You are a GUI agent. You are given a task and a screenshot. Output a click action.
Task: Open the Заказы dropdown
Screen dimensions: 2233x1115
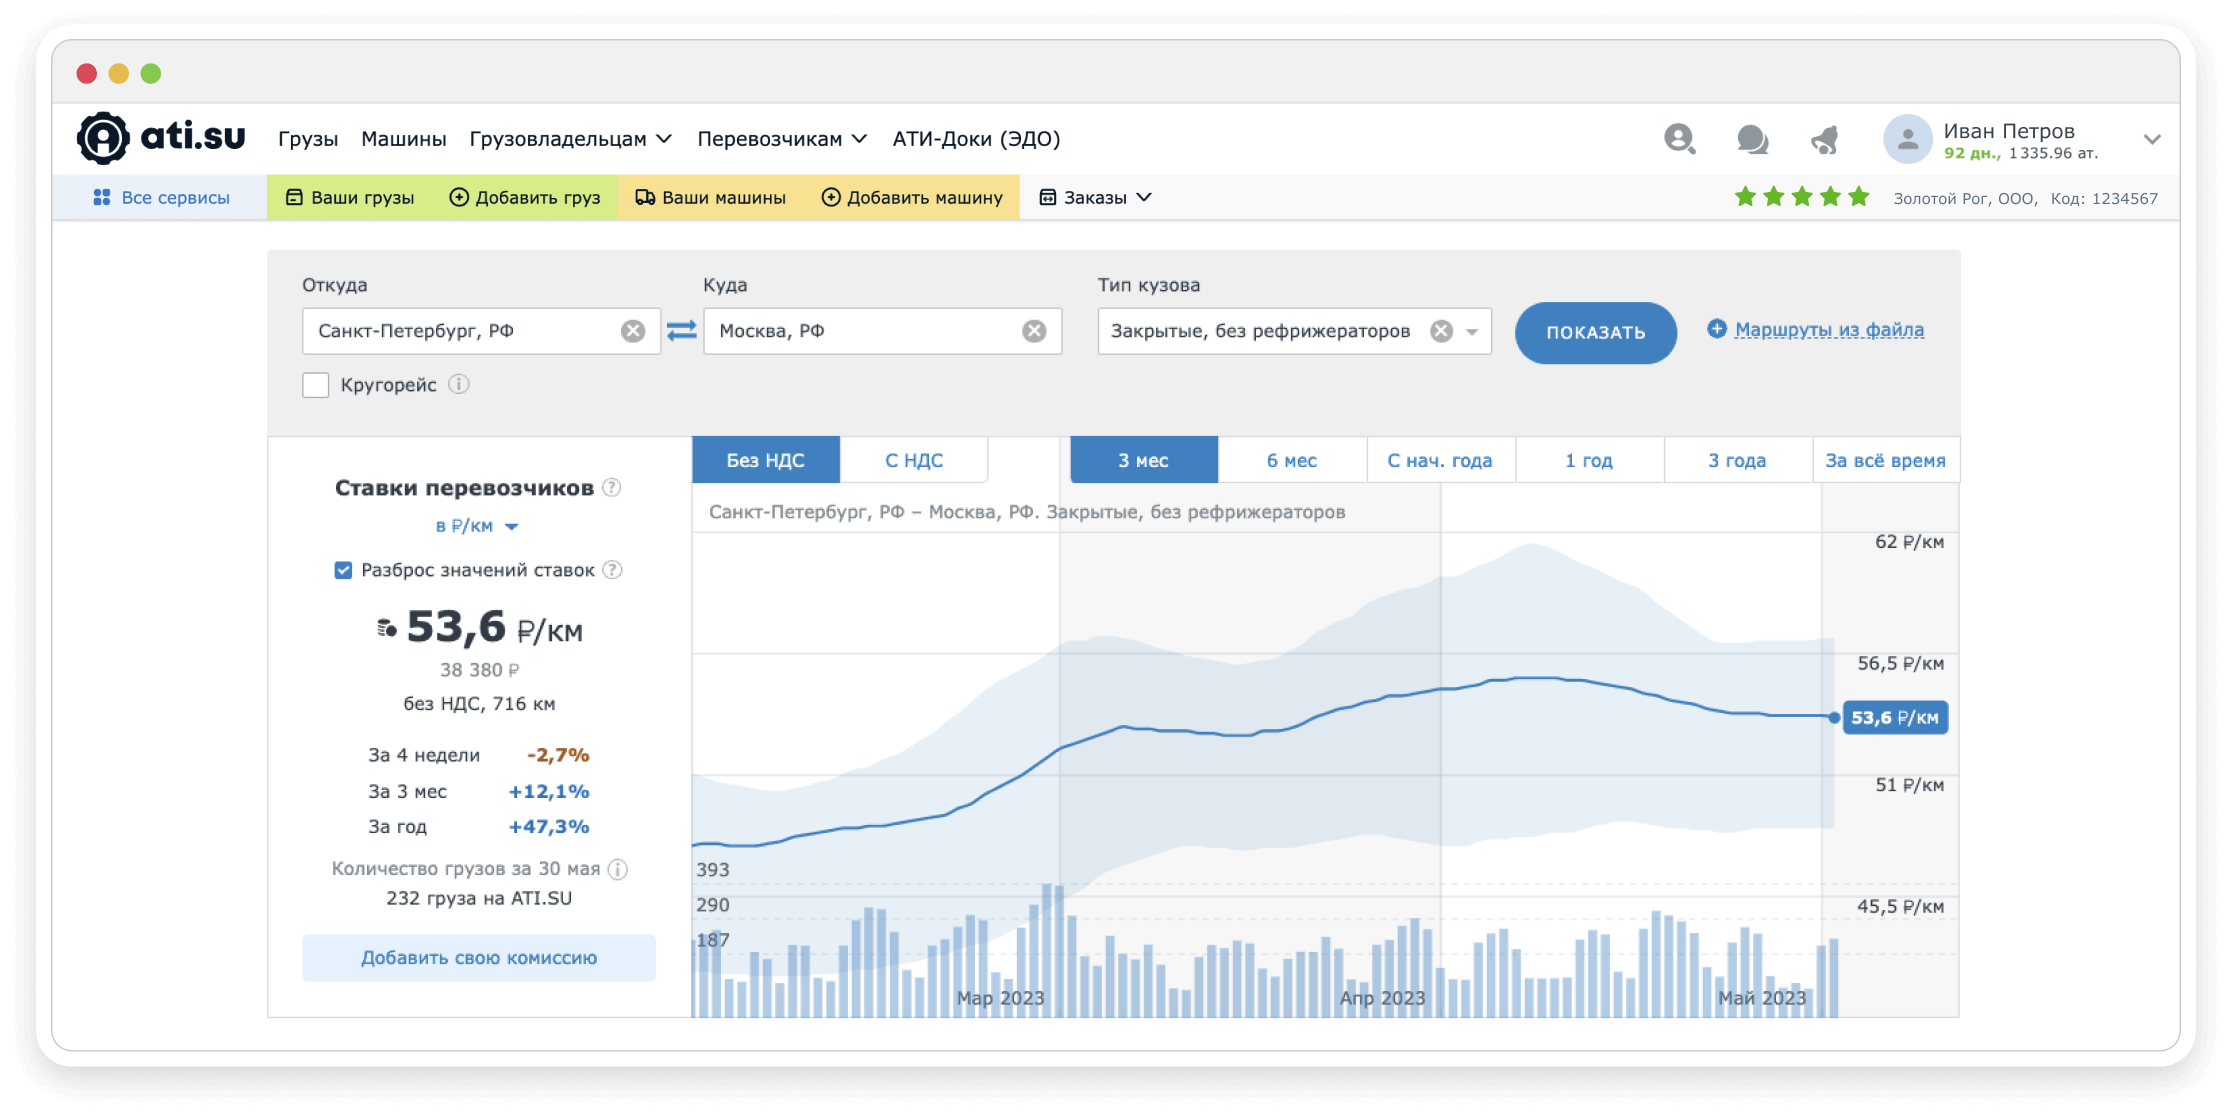(1095, 197)
